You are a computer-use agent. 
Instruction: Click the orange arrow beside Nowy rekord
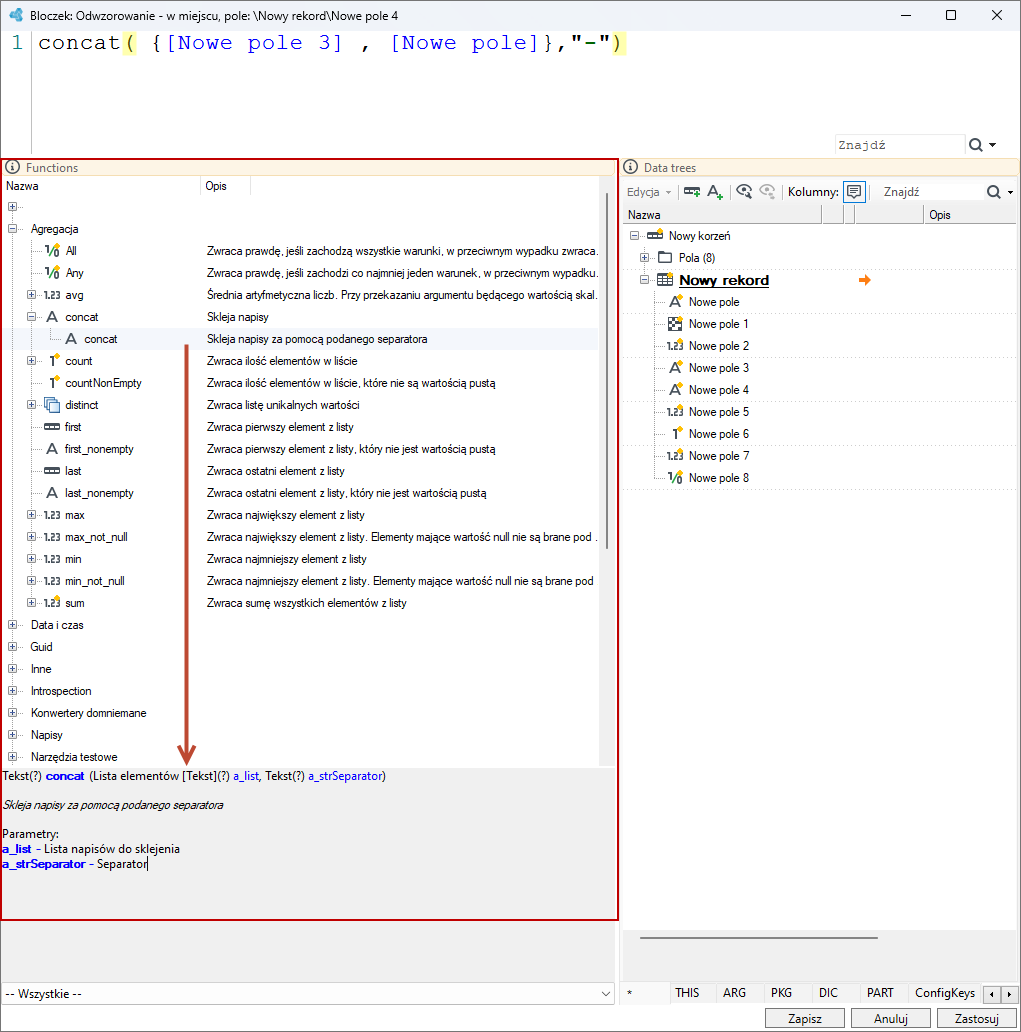[x=865, y=280]
